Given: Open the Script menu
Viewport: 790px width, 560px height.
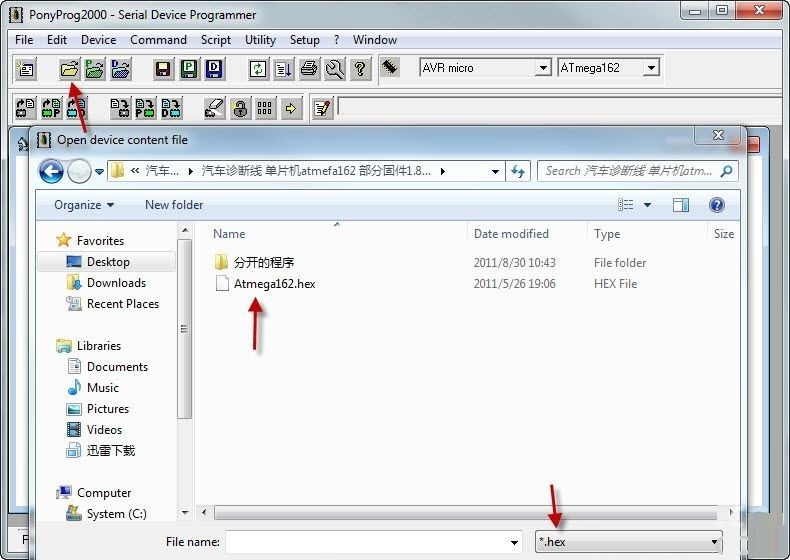Looking at the screenshot, I should tap(216, 40).
